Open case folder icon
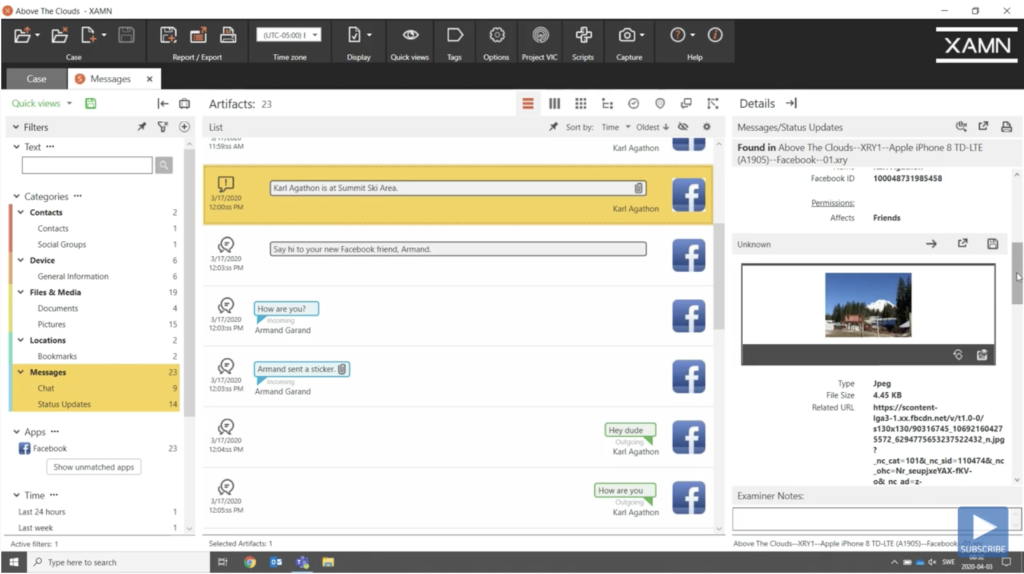 pos(25,35)
